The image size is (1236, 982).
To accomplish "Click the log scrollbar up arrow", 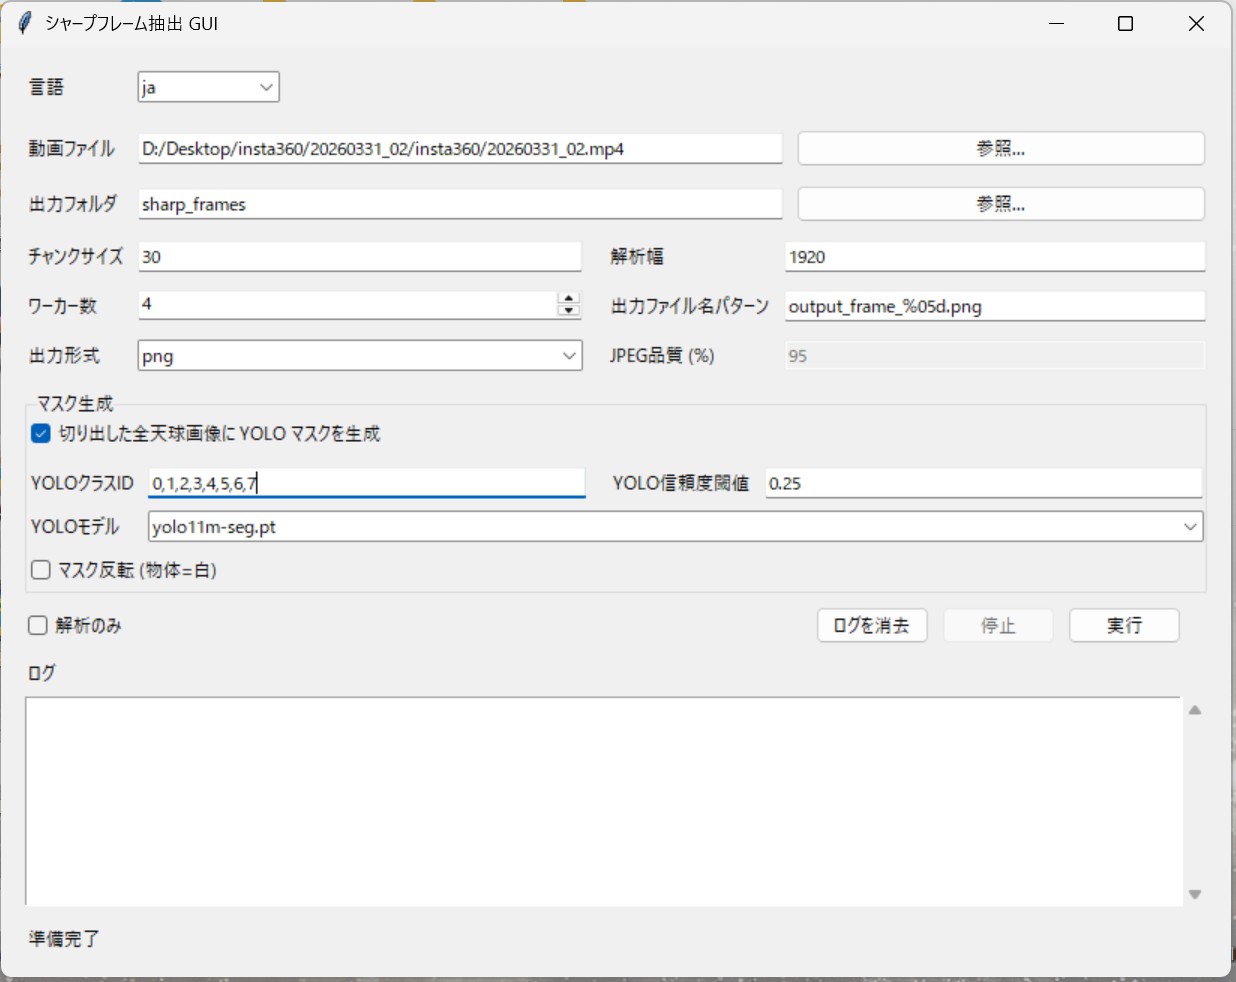I will [x=1194, y=708].
